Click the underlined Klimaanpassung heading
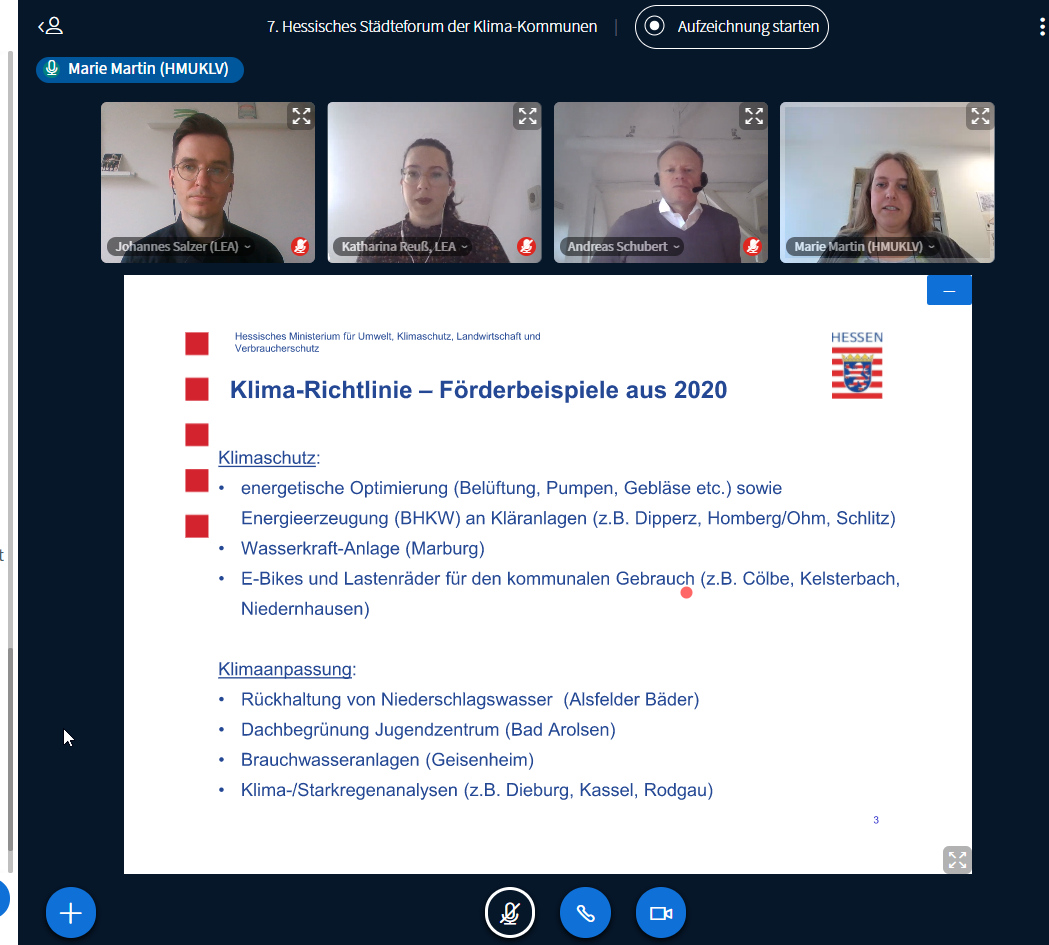 click(285, 669)
